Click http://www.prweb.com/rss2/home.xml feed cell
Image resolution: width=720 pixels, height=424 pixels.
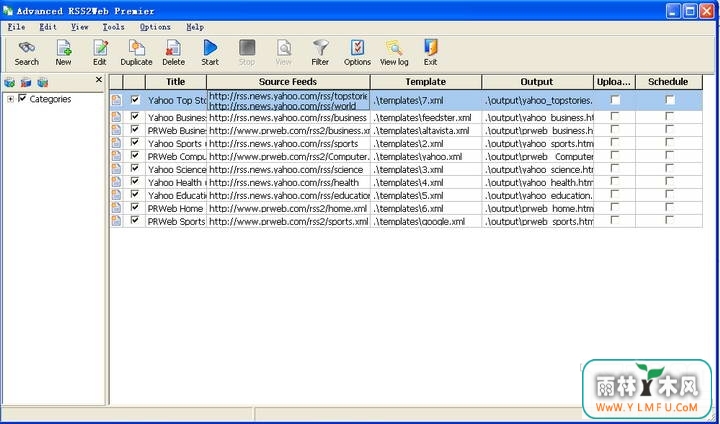coord(288,209)
